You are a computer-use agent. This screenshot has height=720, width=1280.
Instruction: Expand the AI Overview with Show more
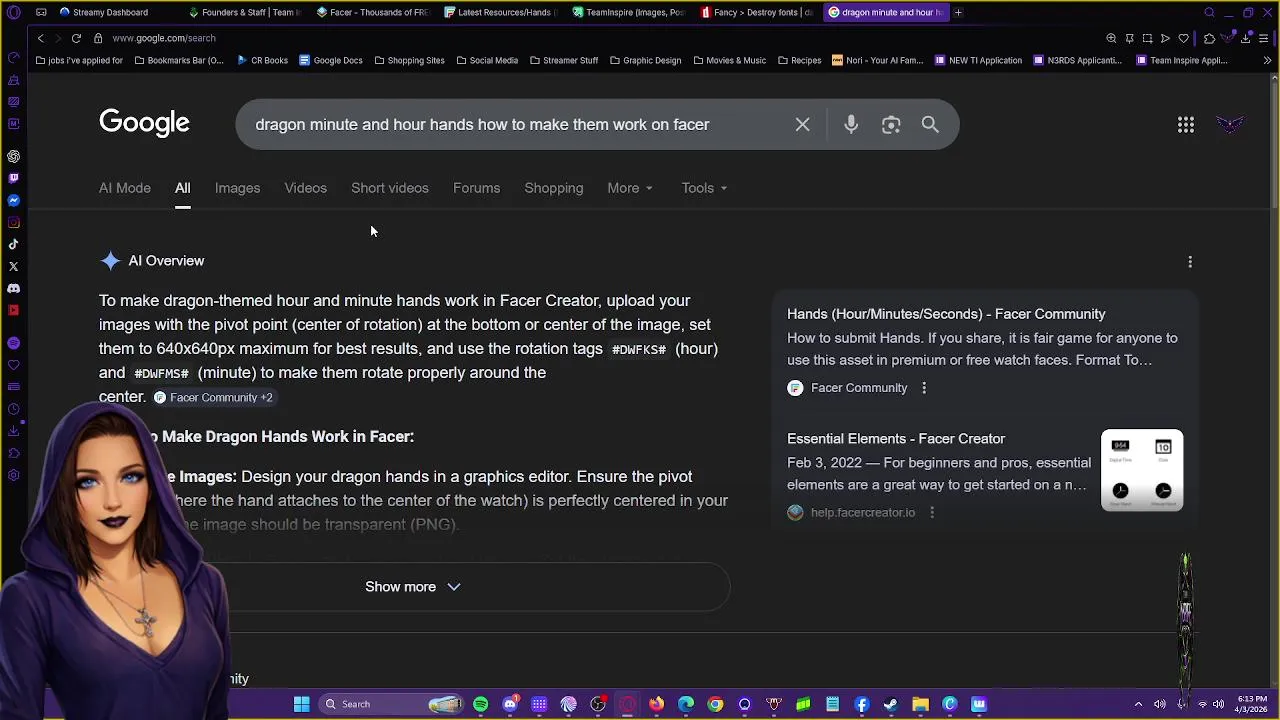pyautogui.click(x=413, y=587)
